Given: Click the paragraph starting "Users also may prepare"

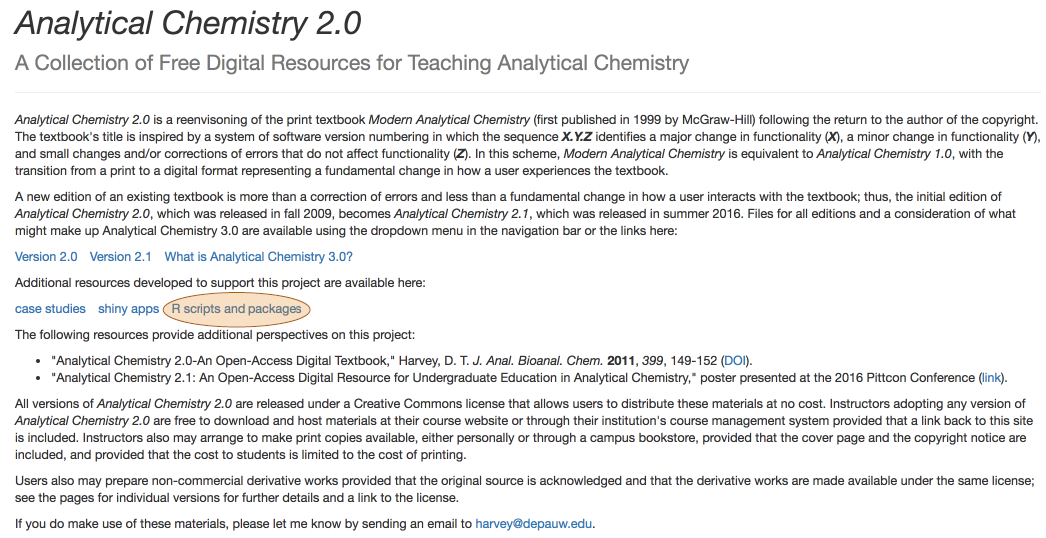Looking at the screenshot, I should click(520, 489).
